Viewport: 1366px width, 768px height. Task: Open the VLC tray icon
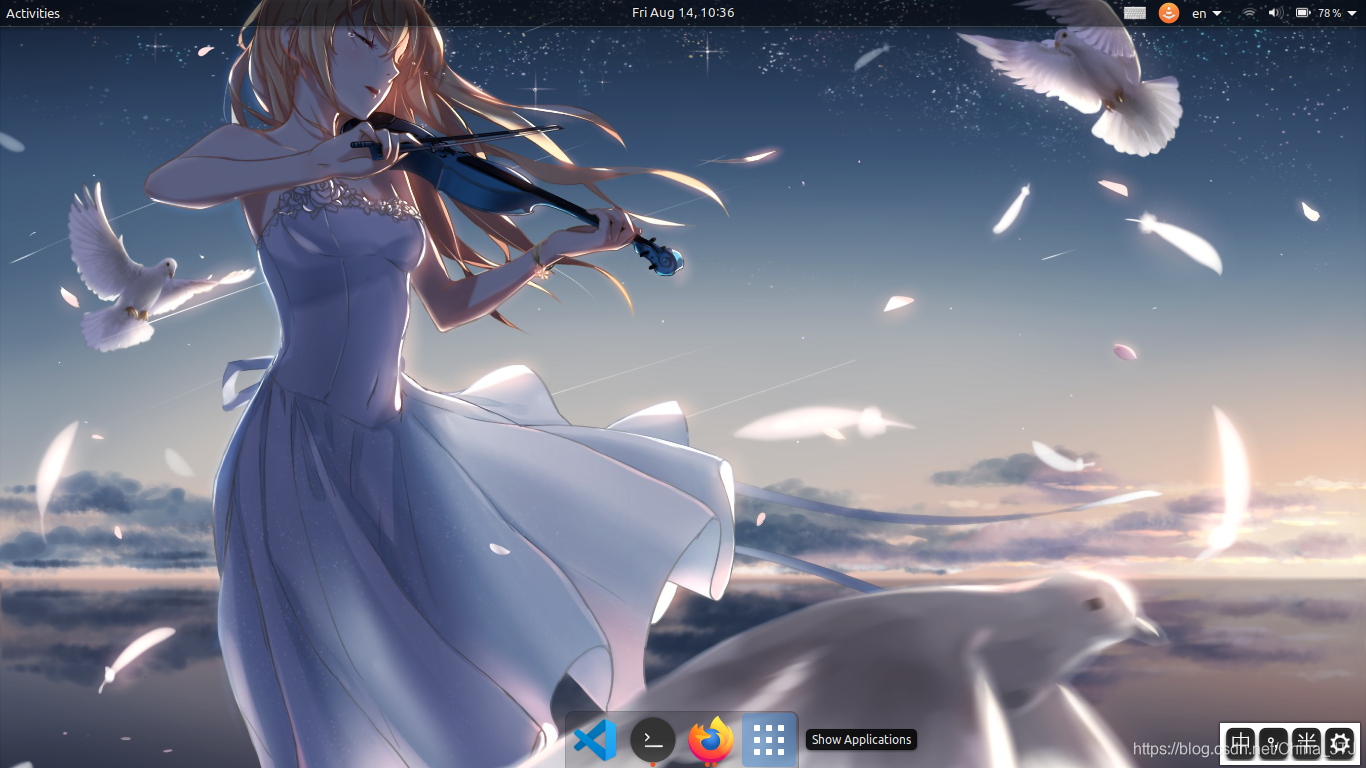1168,13
